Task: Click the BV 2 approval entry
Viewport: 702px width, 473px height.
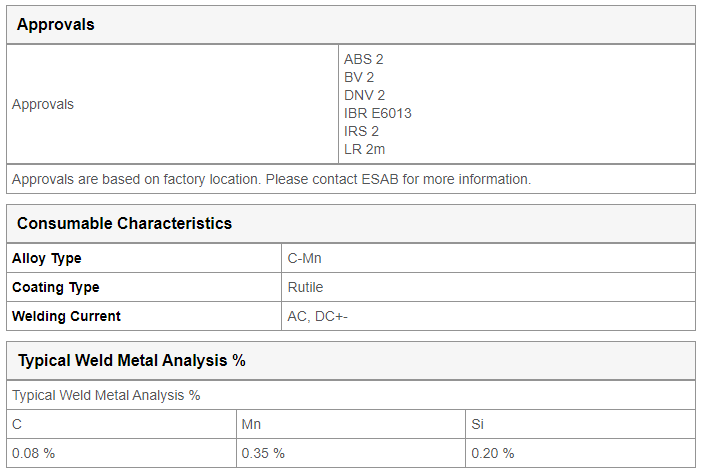Action: [x=359, y=77]
